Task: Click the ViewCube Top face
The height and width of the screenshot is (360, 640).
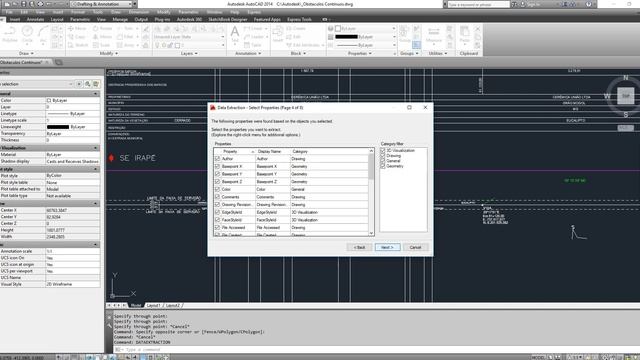Action: tap(625, 96)
